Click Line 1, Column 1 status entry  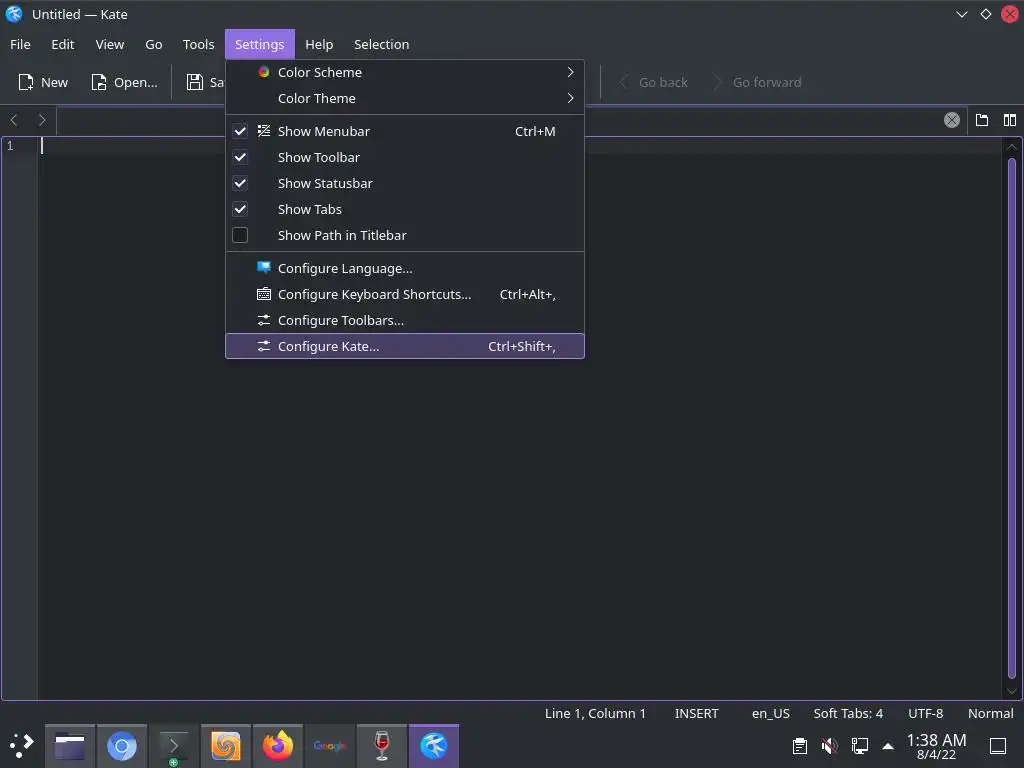pyautogui.click(x=595, y=714)
